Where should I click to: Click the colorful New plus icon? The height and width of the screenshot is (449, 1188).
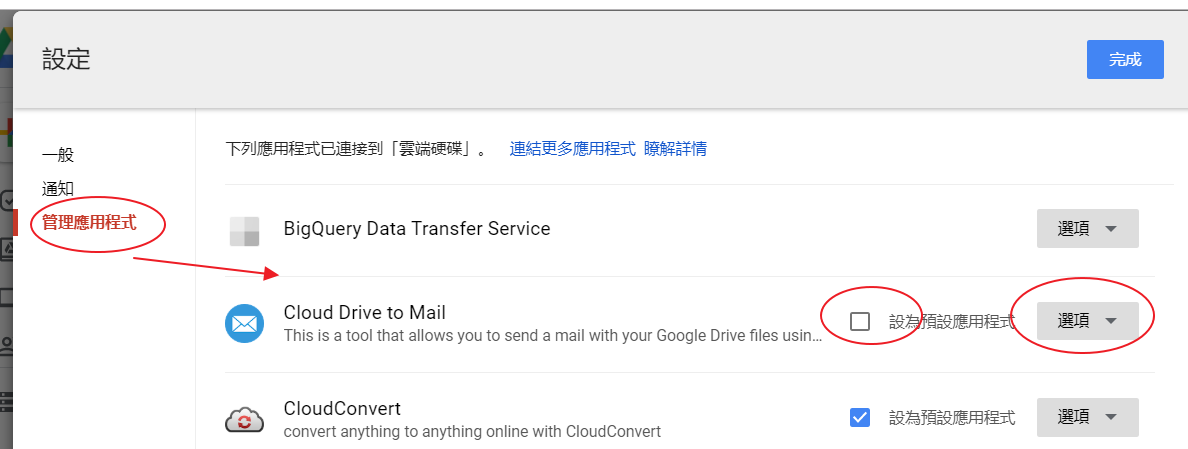pyautogui.click(x=5, y=131)
